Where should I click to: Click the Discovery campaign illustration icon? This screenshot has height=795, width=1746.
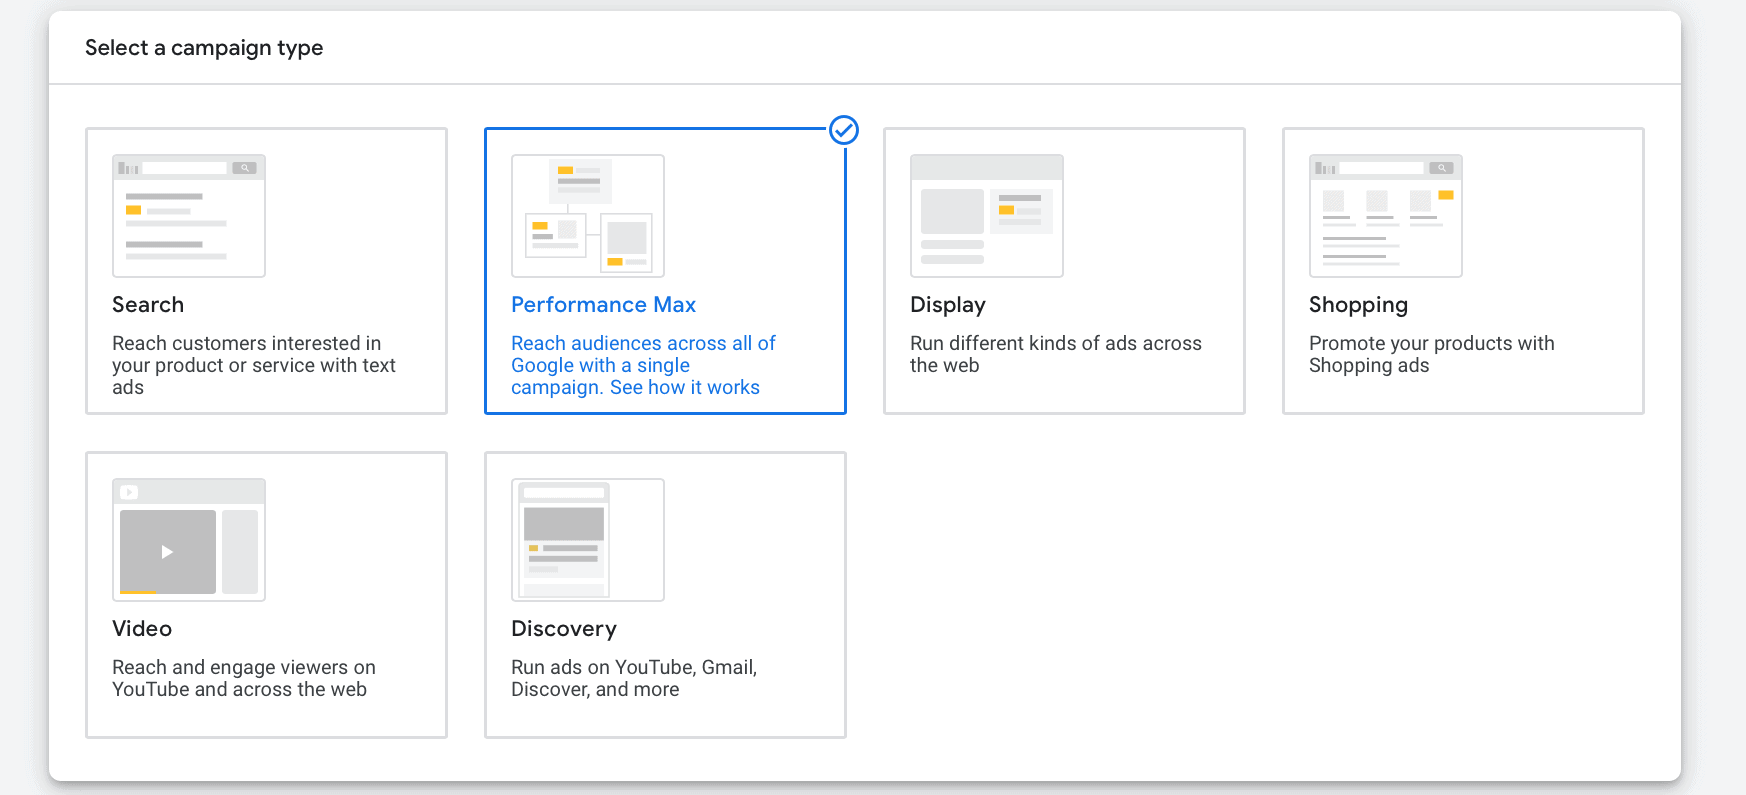point(588,540)
